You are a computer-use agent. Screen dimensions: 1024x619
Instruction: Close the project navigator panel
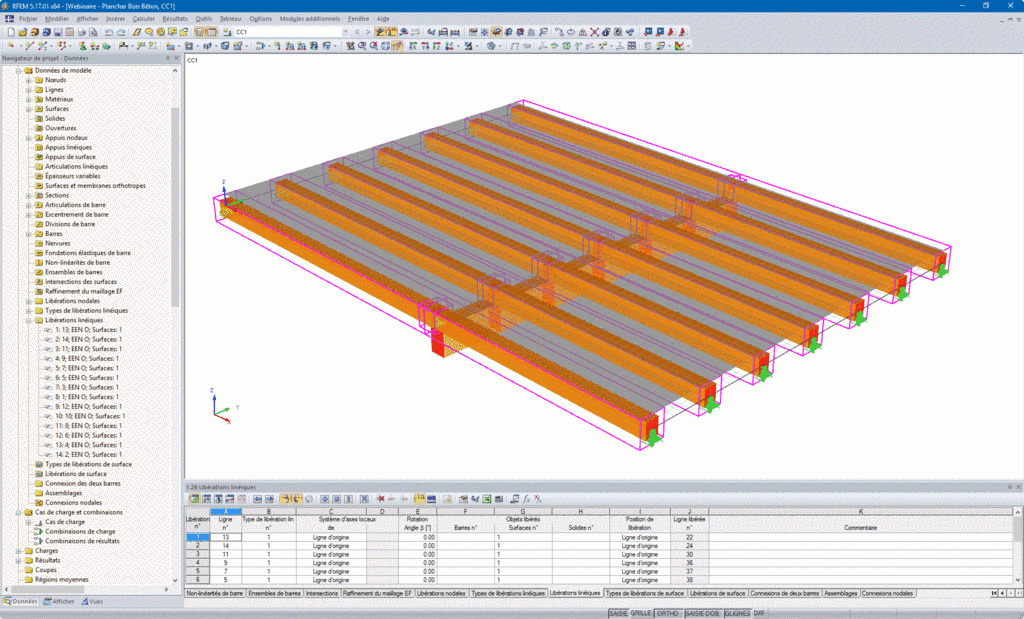[176, 58]
